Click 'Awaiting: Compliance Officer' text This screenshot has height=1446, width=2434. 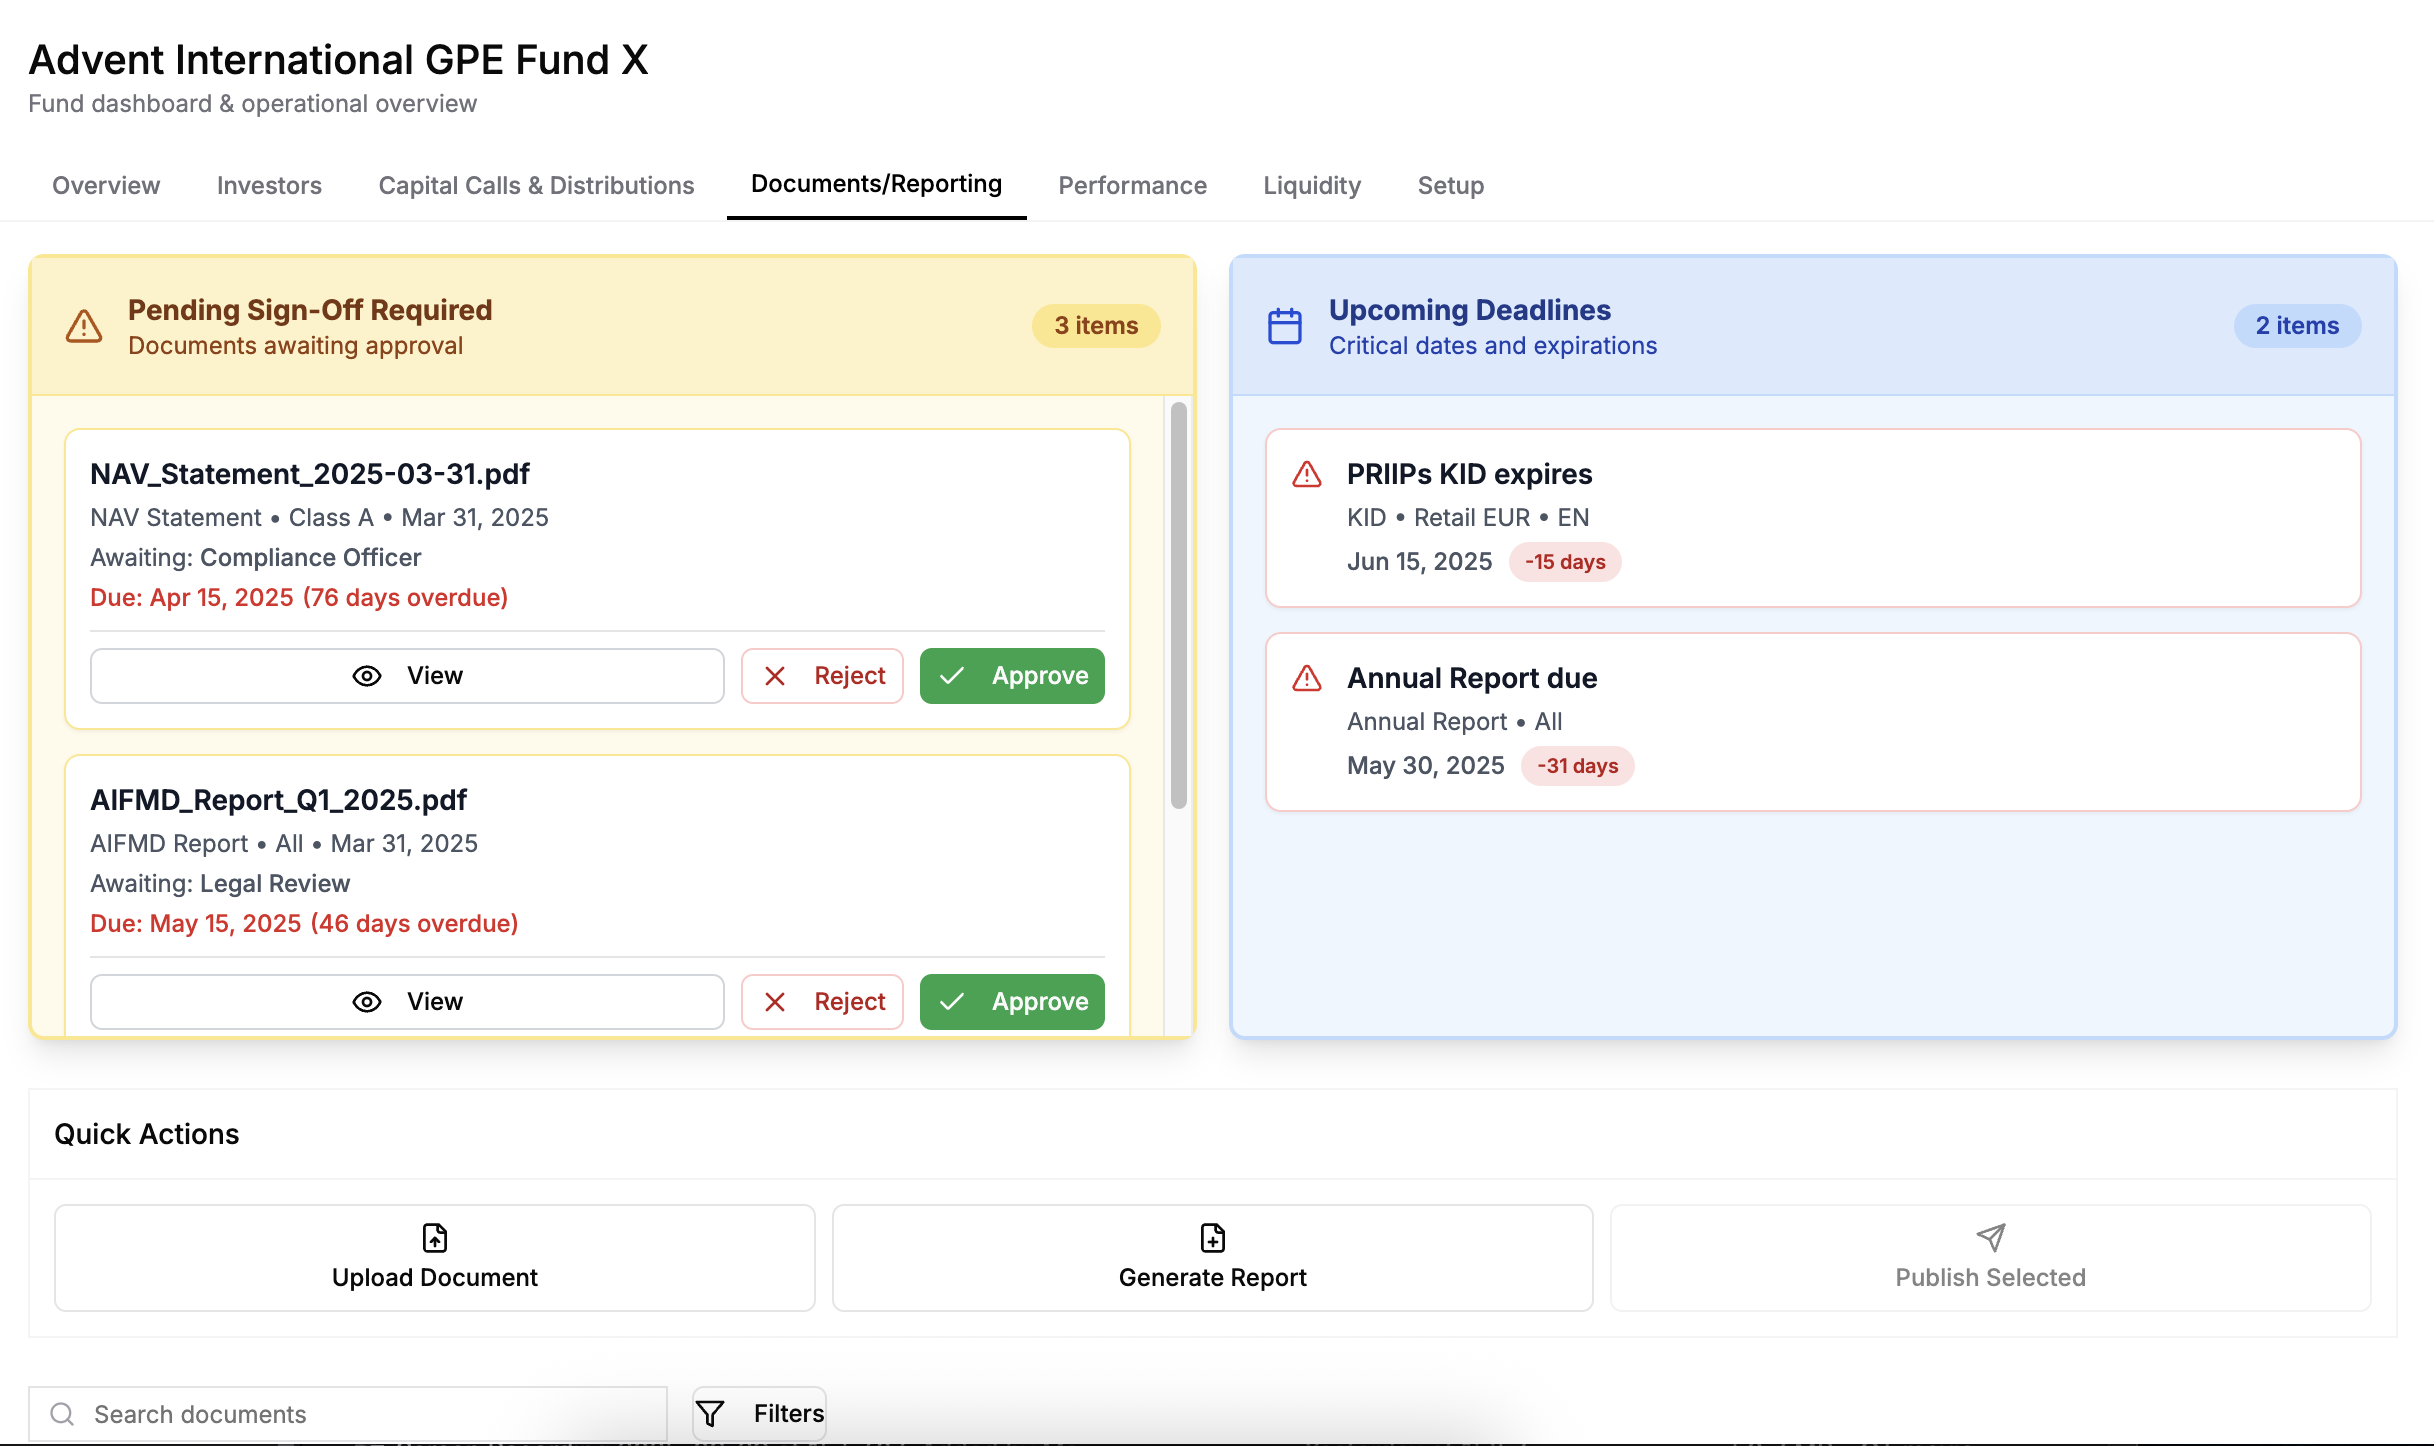[x=256, y=558]
